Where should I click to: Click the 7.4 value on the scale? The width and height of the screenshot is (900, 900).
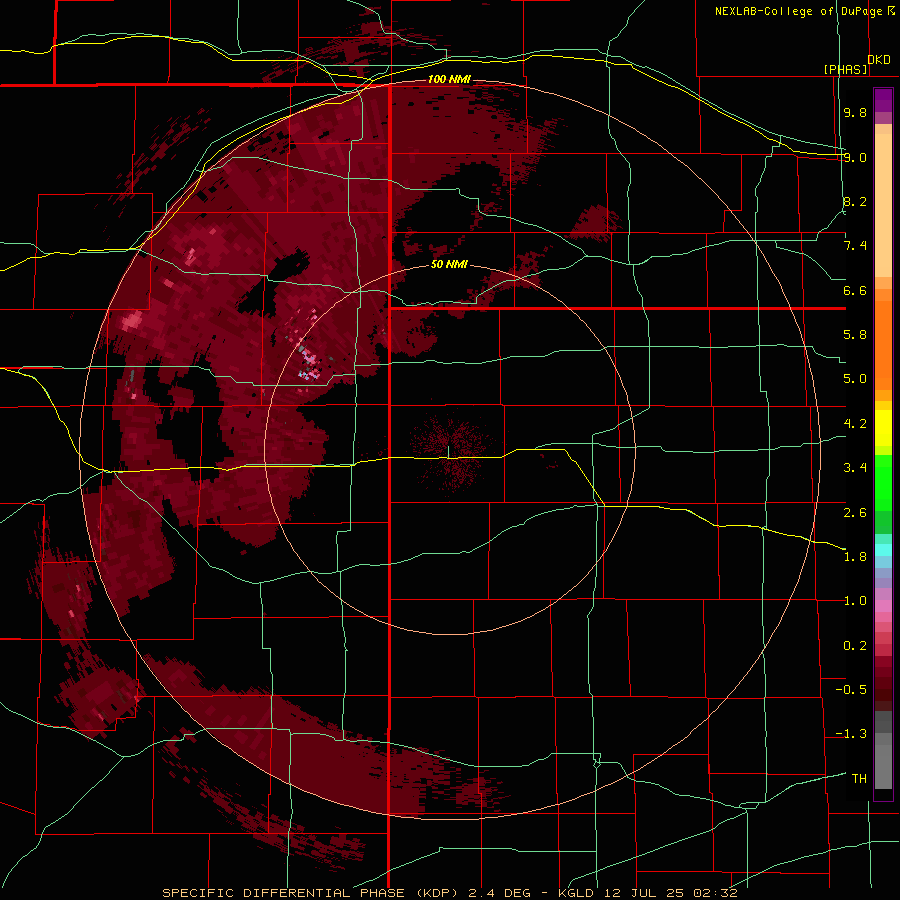point(855,246)
